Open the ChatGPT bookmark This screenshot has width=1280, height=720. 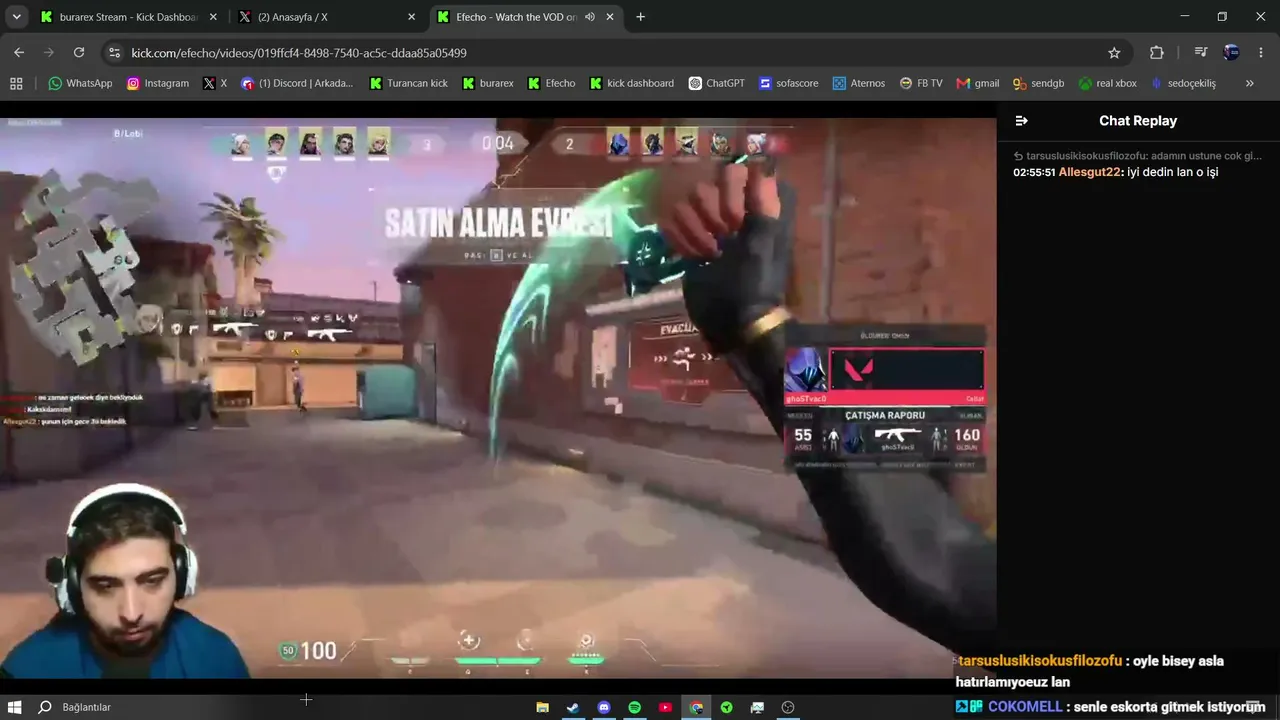click(x=716, y=83)
